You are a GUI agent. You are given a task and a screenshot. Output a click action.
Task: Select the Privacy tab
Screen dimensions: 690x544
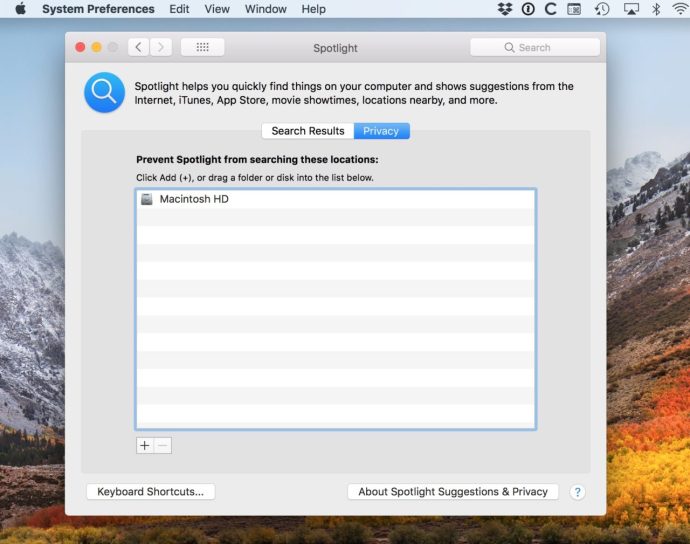pyautogui.click(x=381, y=131)
